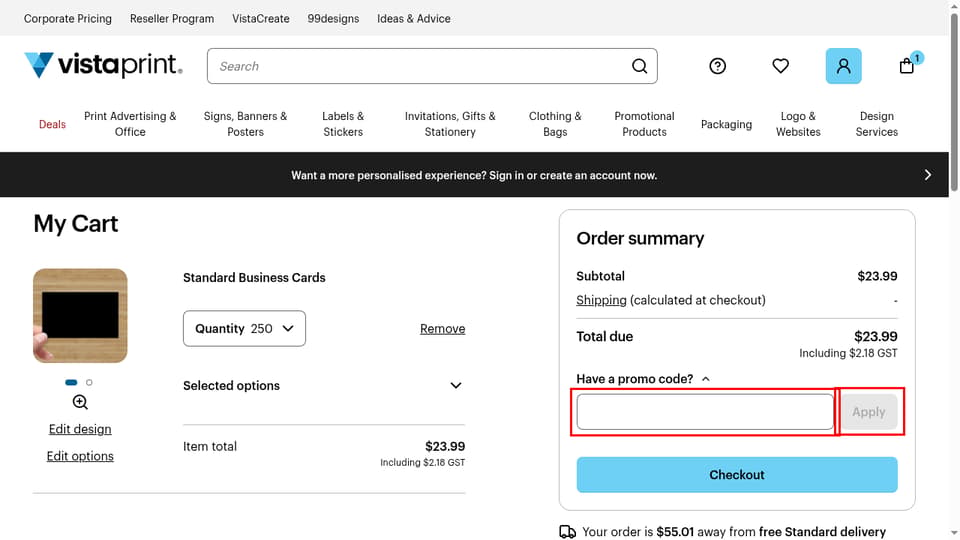The image size is (960, 540).
Task: Open the Ideas & Advice link
Action: pos(414,18)
